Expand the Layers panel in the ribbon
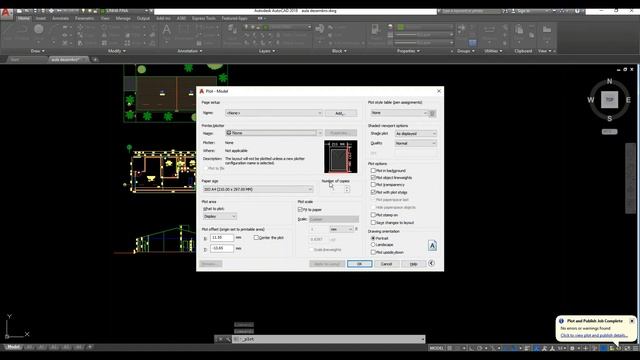640x360 pixels. pos(267,51)
